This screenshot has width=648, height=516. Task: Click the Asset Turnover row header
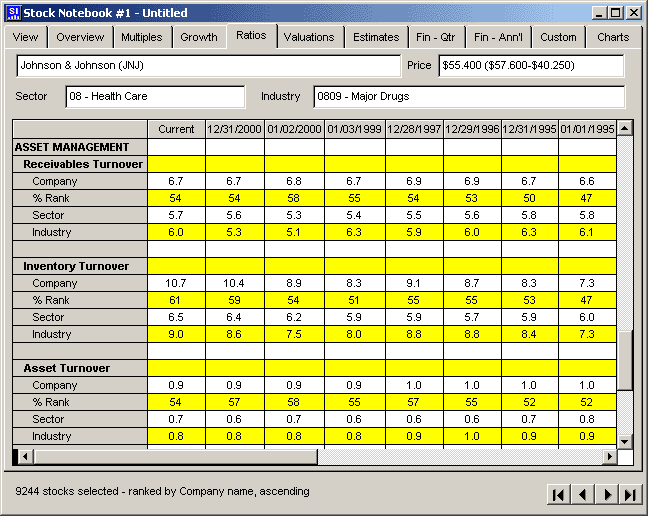[80, 368]
